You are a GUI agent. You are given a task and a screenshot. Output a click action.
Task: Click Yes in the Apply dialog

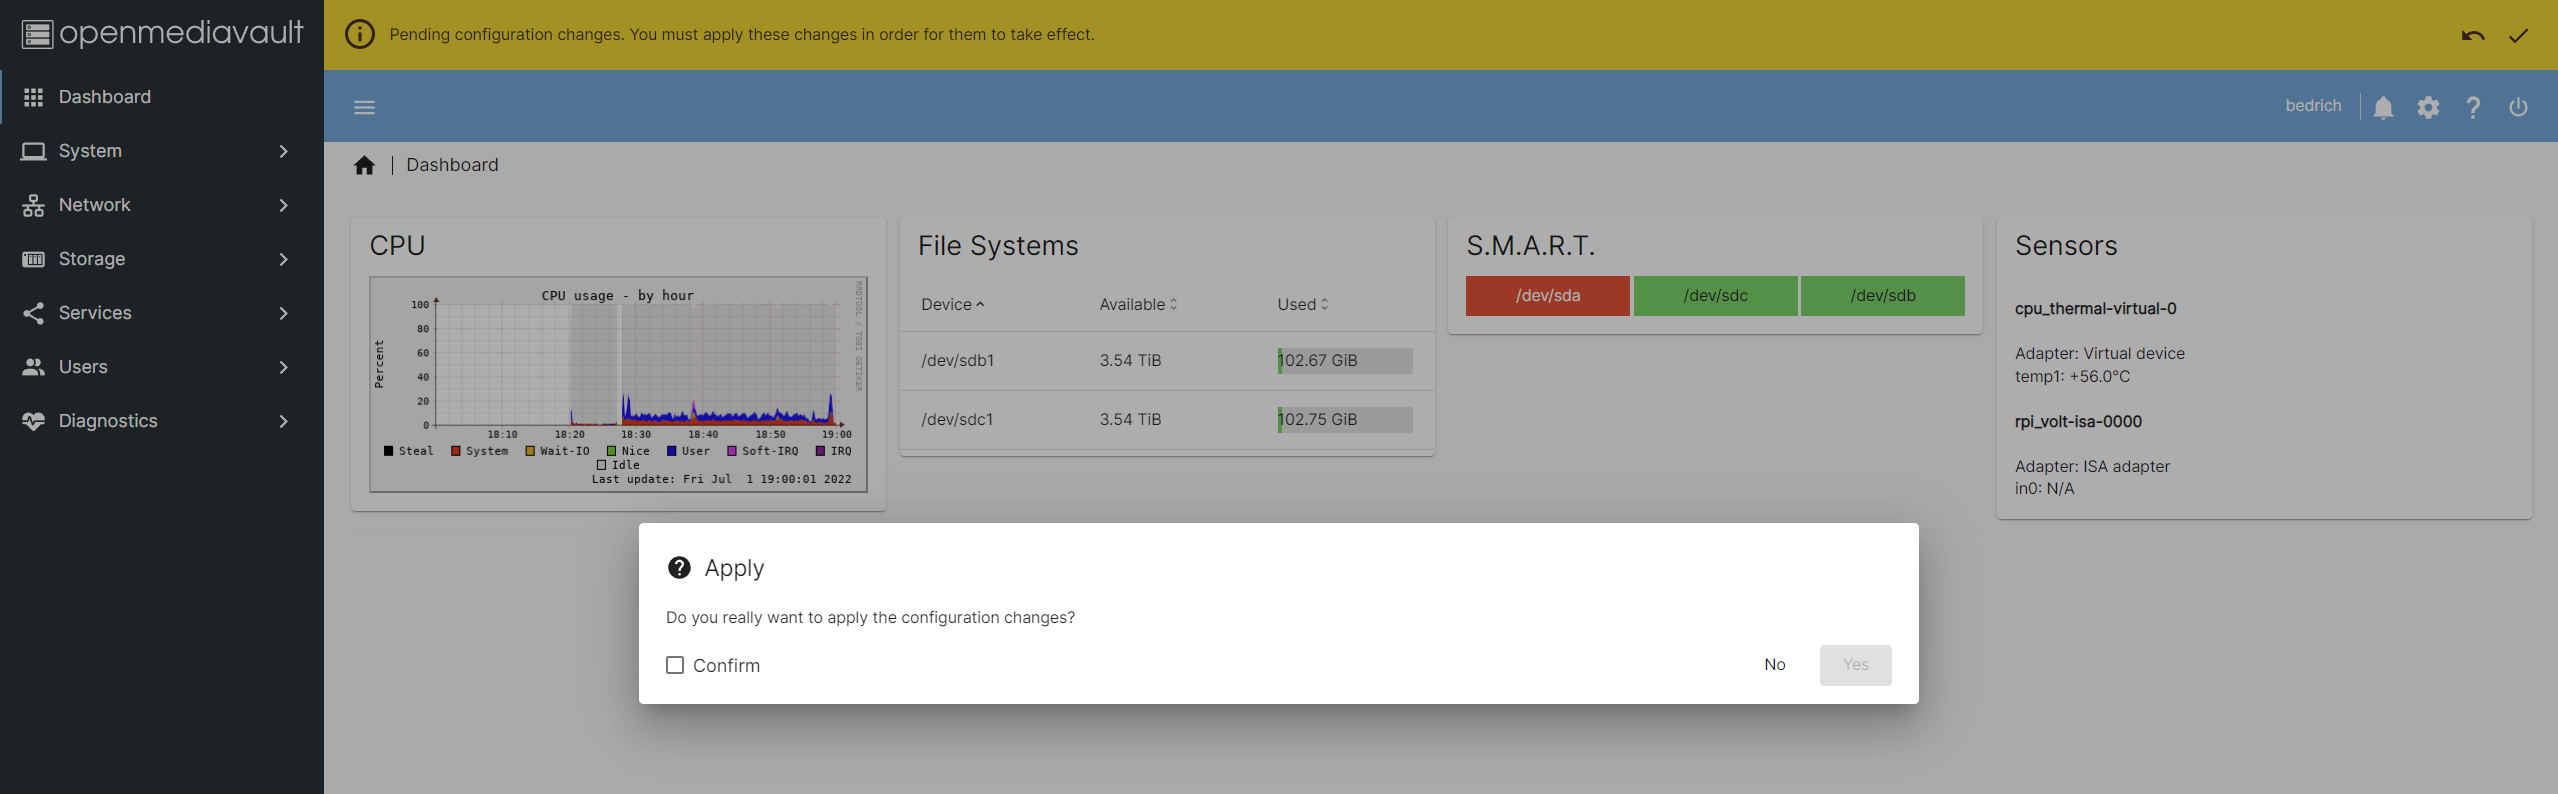pos(1856,665)
